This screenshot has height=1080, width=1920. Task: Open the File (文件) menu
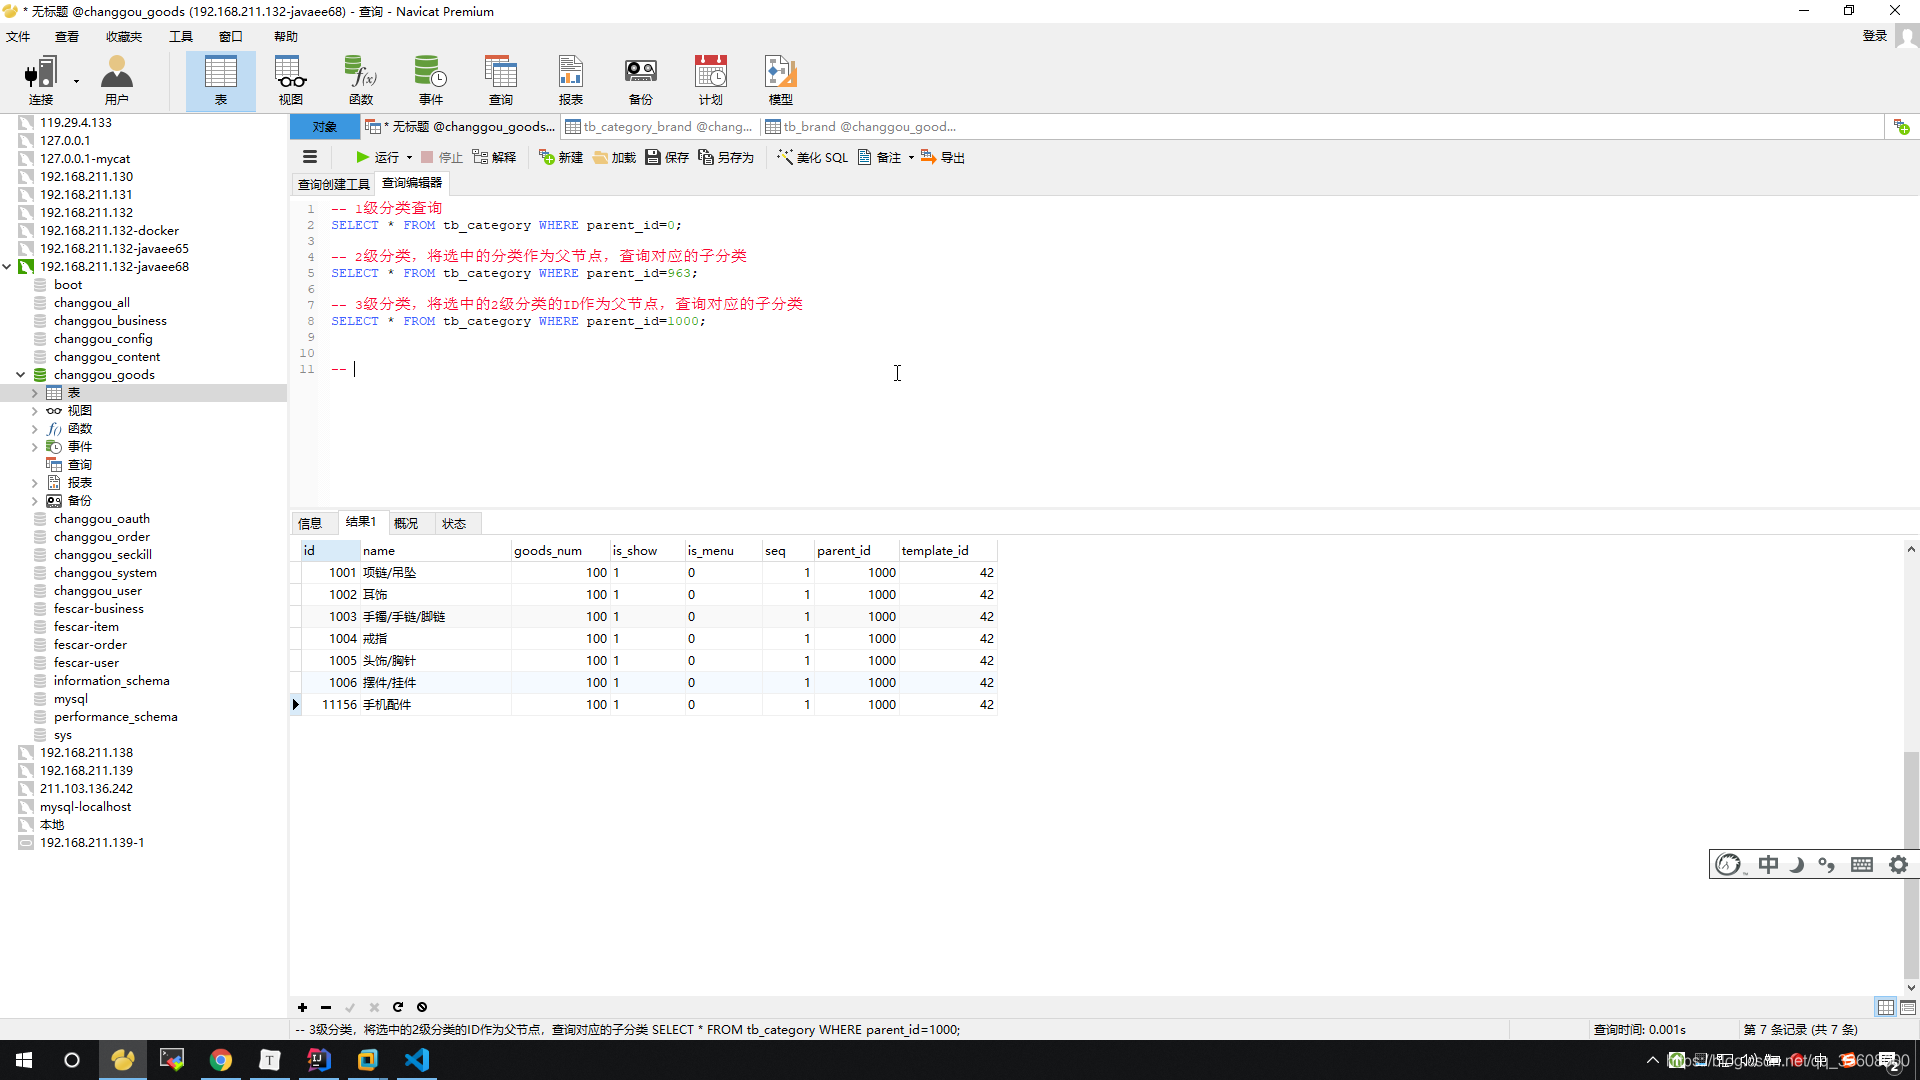(x=18, y=36)
